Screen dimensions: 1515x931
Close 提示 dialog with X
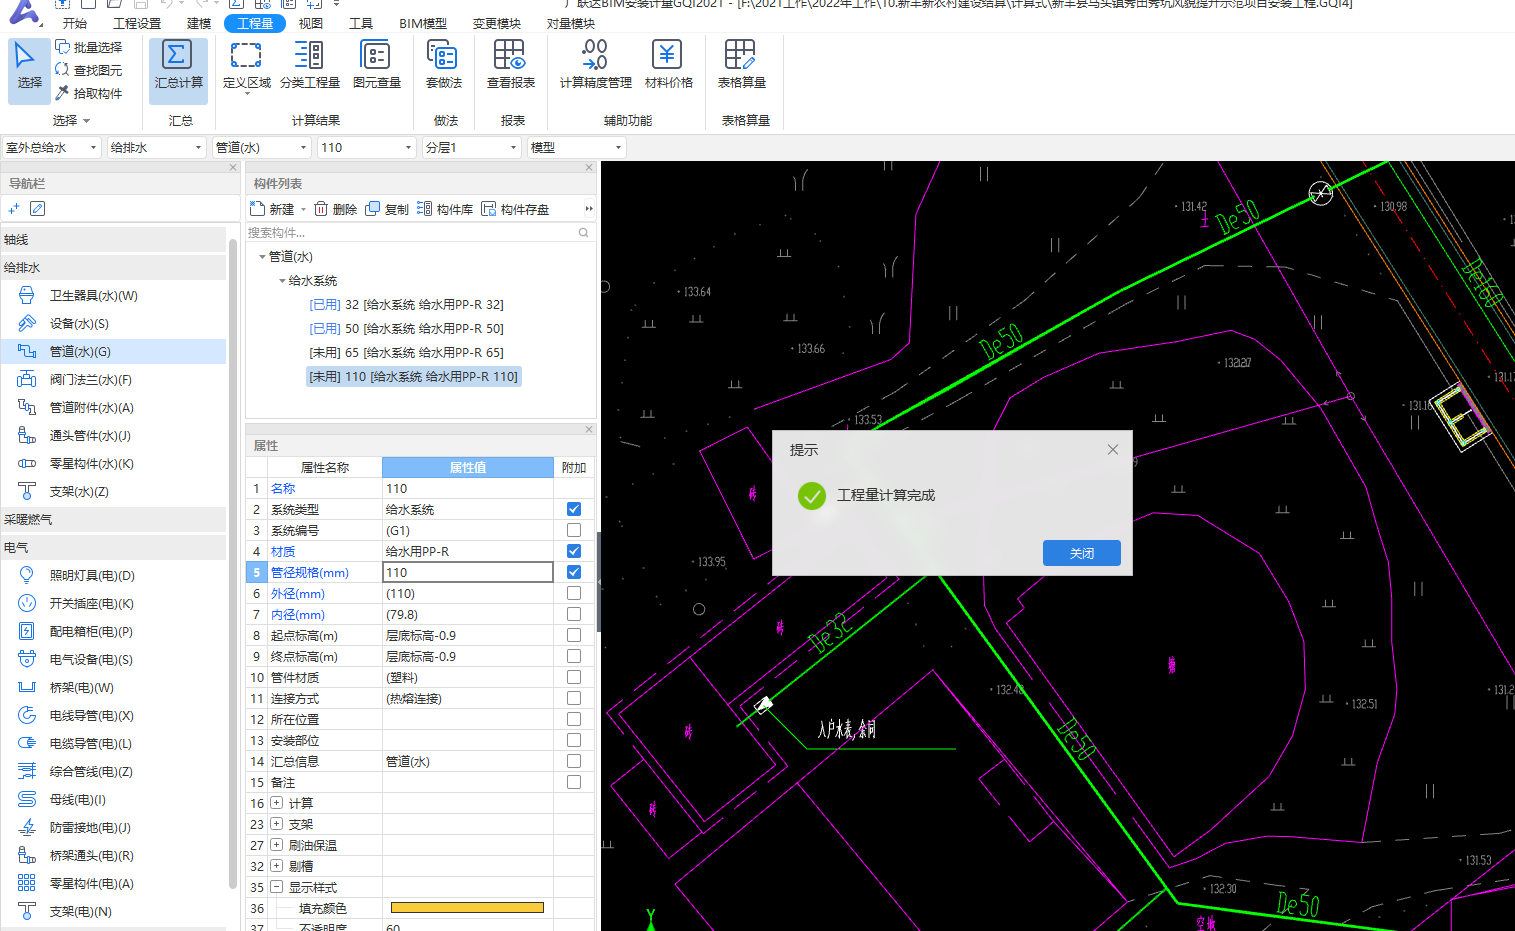tap(1113, 450)
